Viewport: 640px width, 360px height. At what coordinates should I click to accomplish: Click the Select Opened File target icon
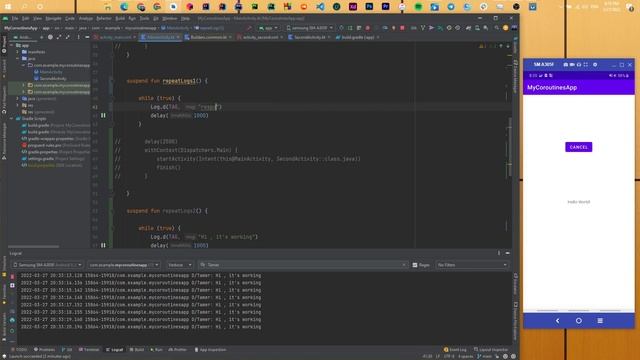[x=50, y=37]
